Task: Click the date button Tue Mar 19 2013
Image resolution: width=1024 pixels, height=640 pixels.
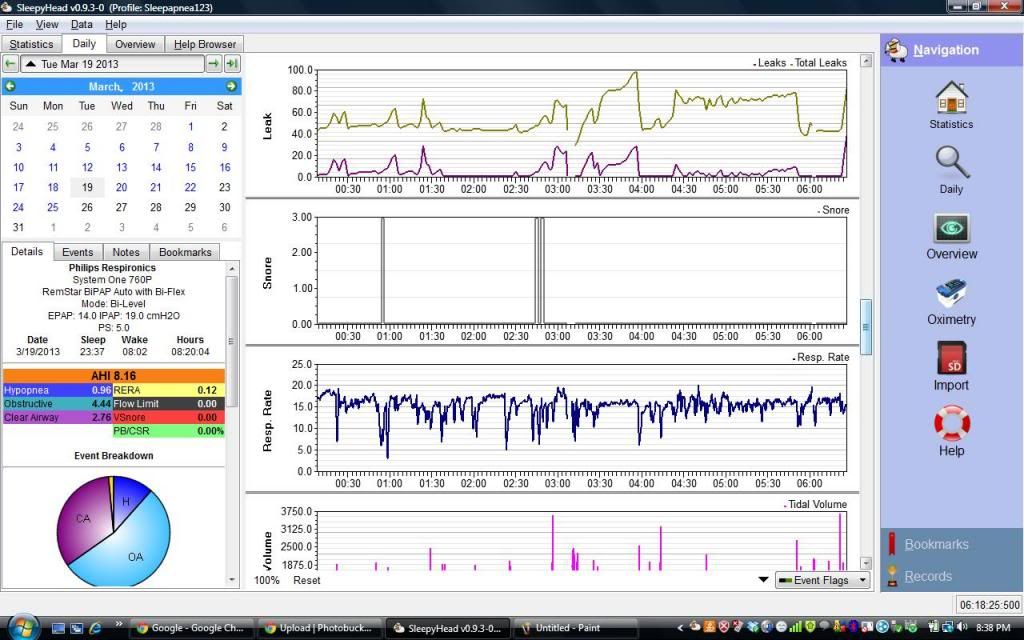Action: pyautogui.click(x=112, y=64)
